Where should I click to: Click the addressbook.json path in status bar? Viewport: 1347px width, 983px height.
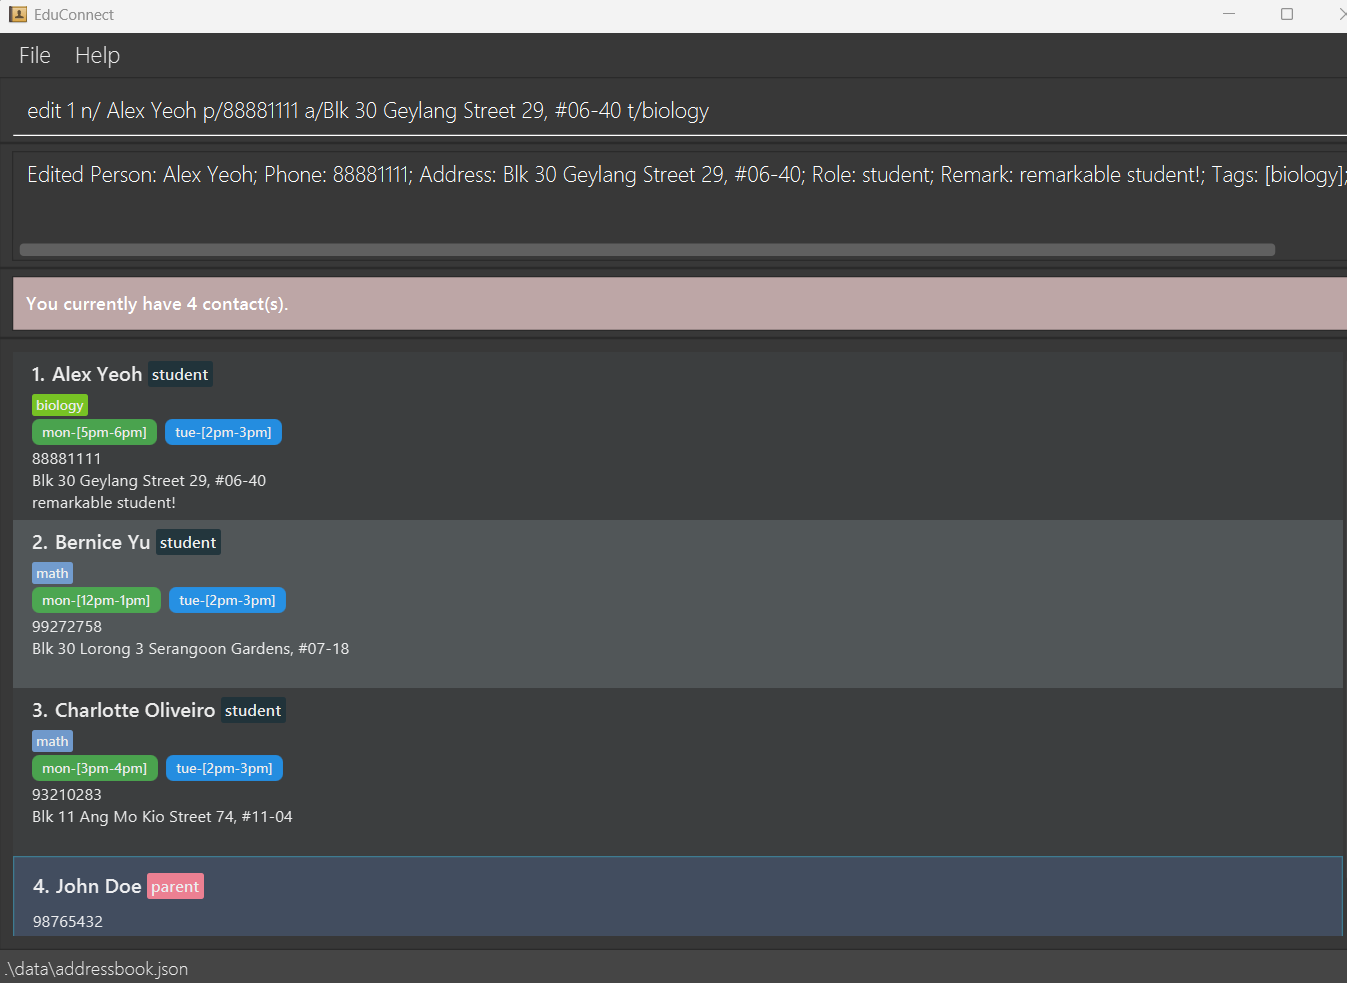pos(96,969)
